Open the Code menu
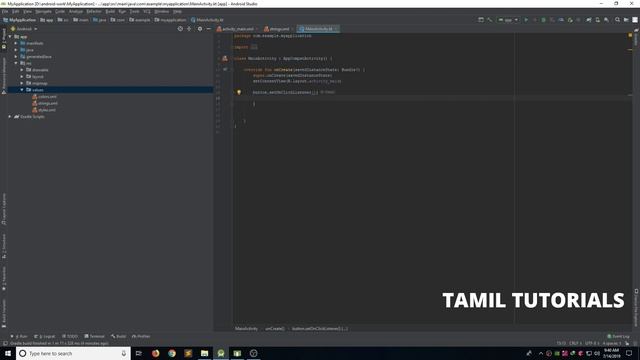 coord(60,11)
